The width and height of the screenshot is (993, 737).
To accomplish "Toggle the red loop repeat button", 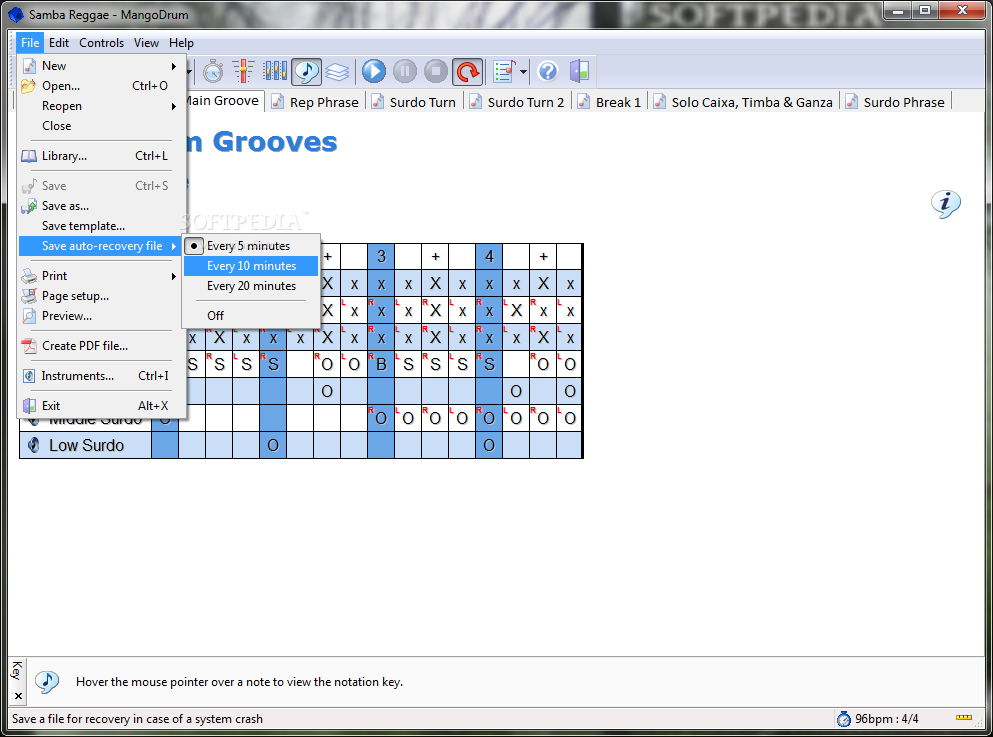I will [x=468, y=72].
